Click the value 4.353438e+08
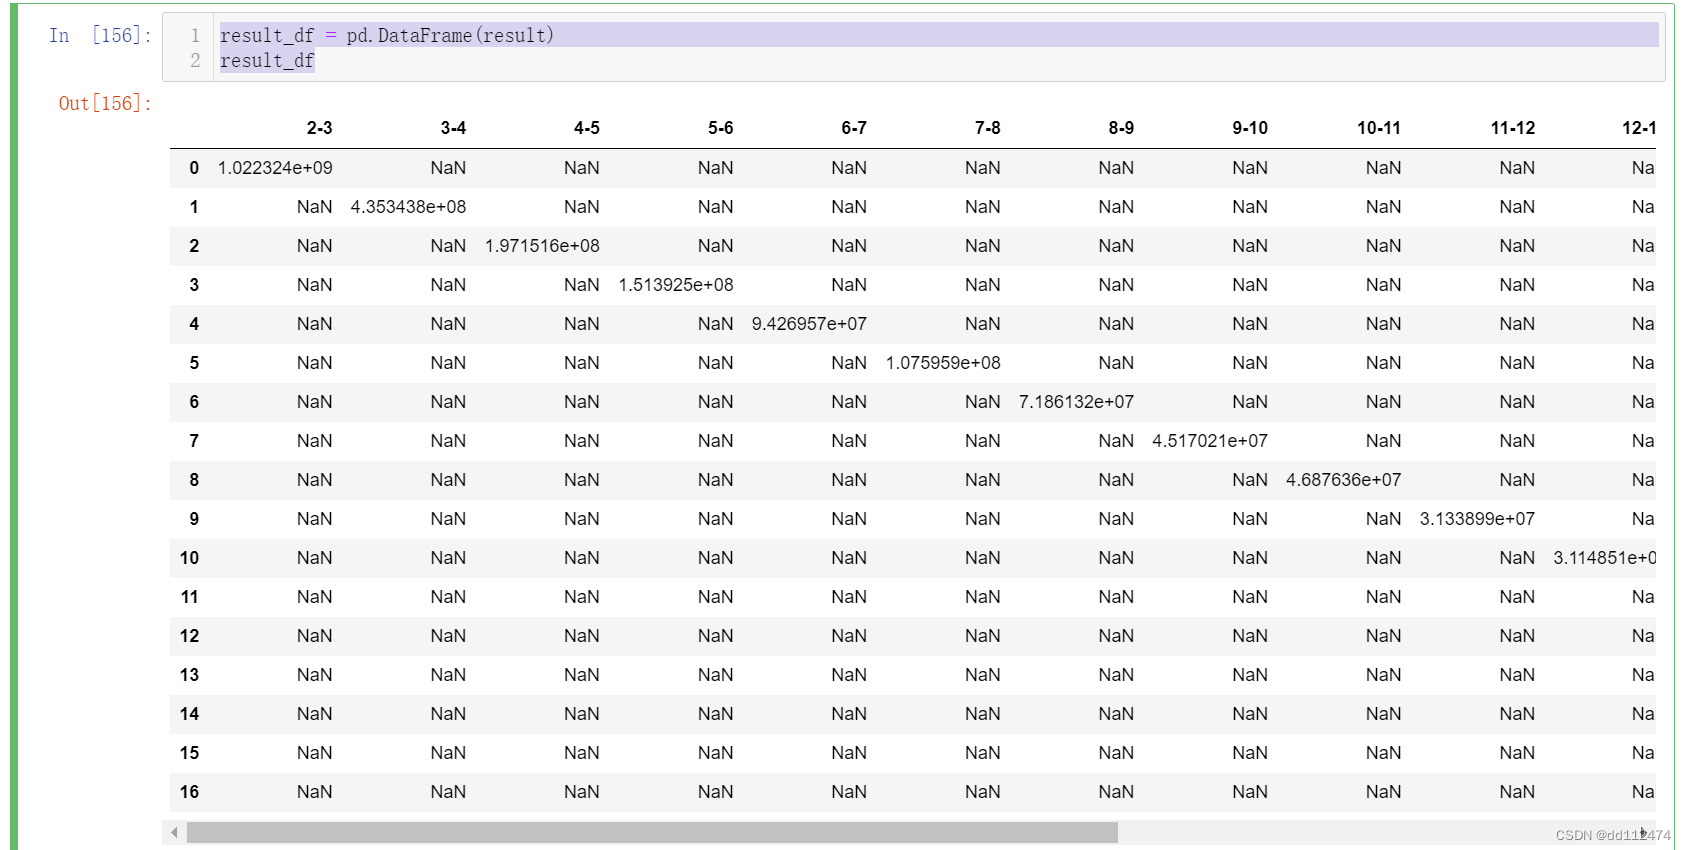Screen dimensions: 1686x850 point(408,207)
